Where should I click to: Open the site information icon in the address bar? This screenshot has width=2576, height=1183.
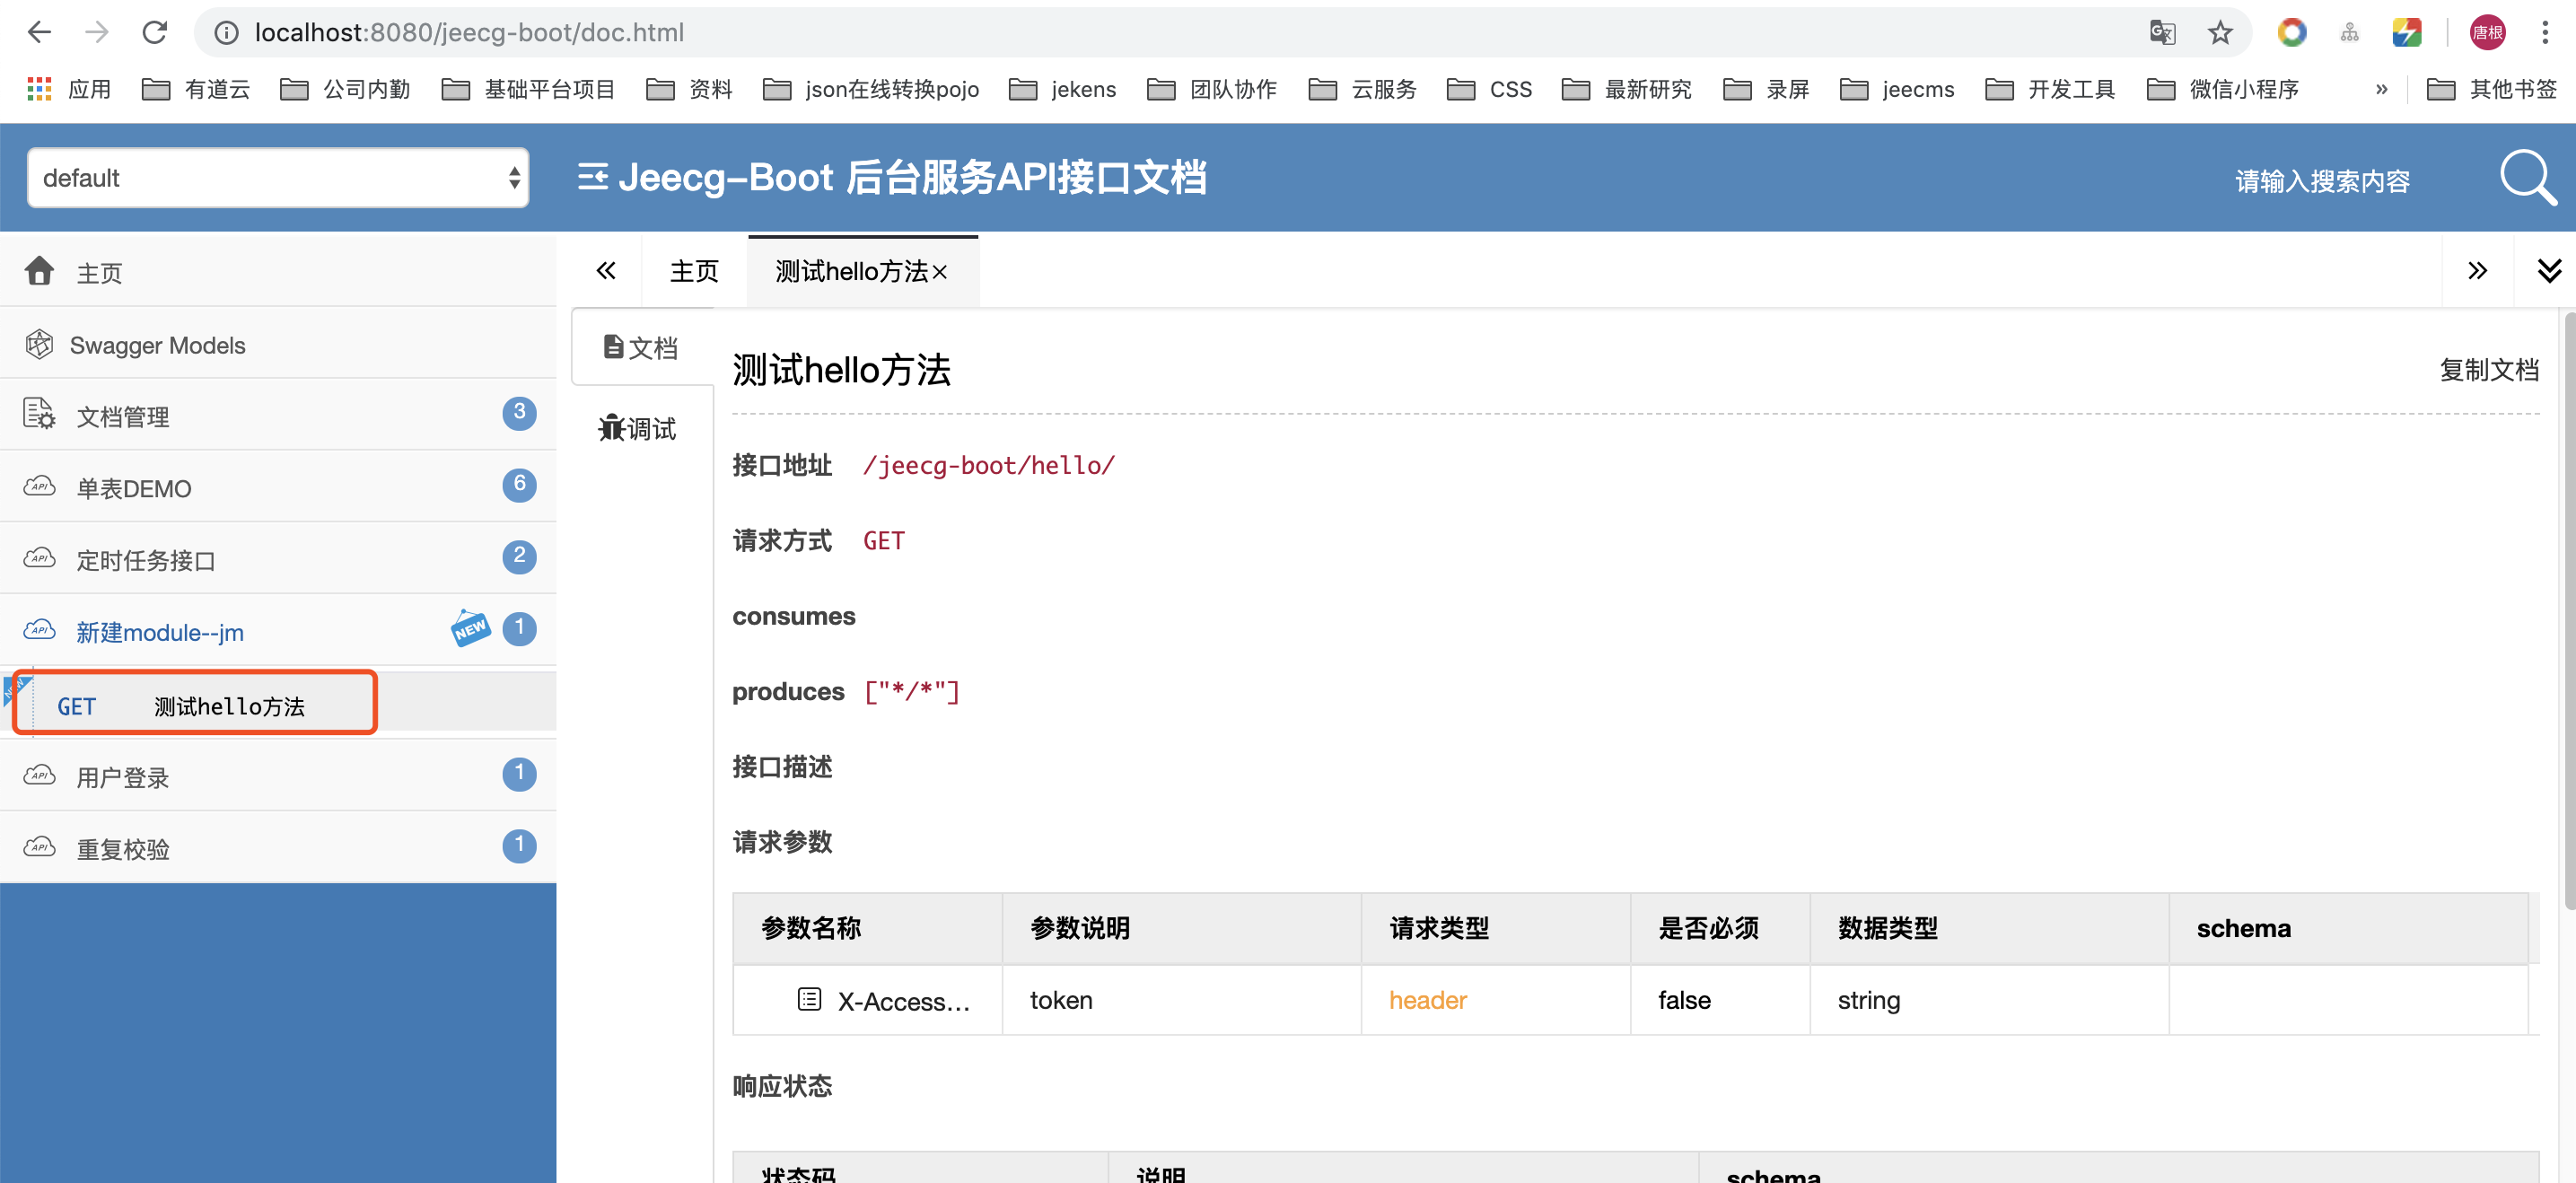click(227, 33)
